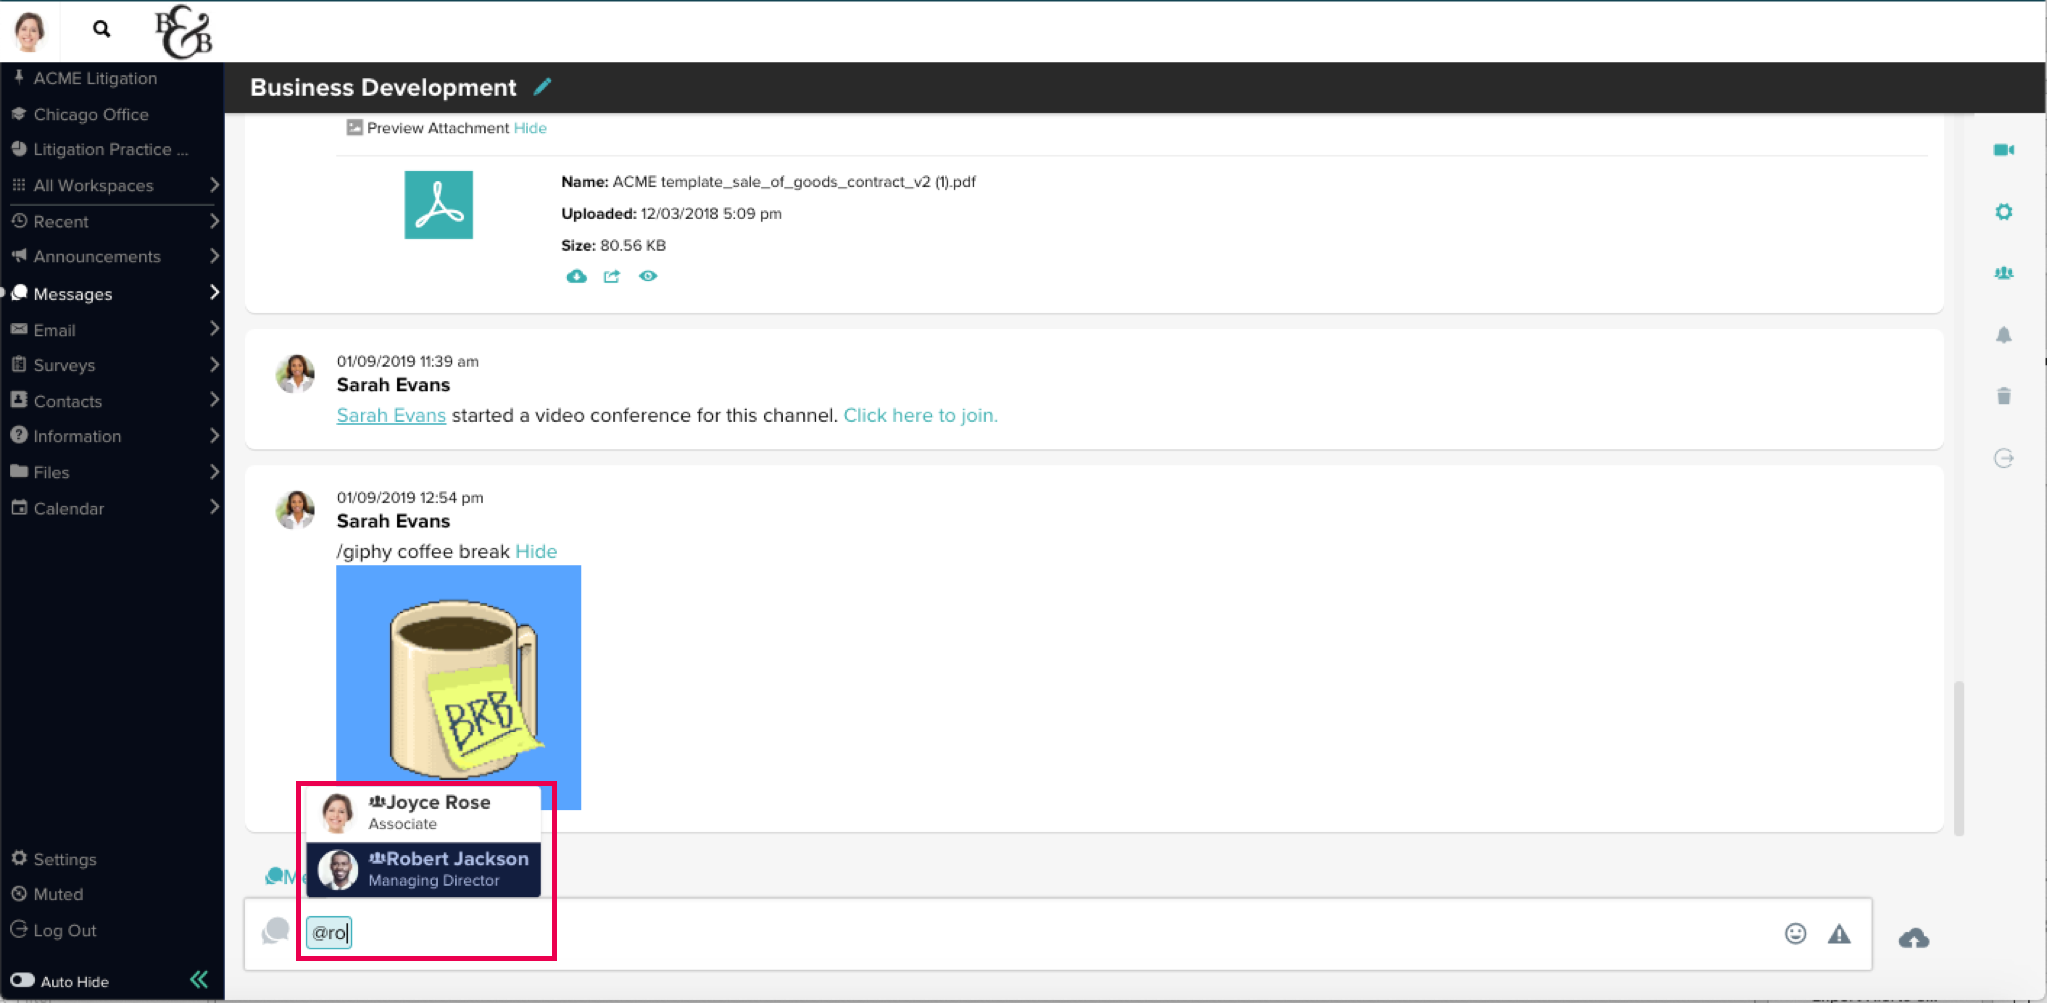Leave channel with exit arrow icon
The image size is (2047, 1003).
coord(2003,458)
